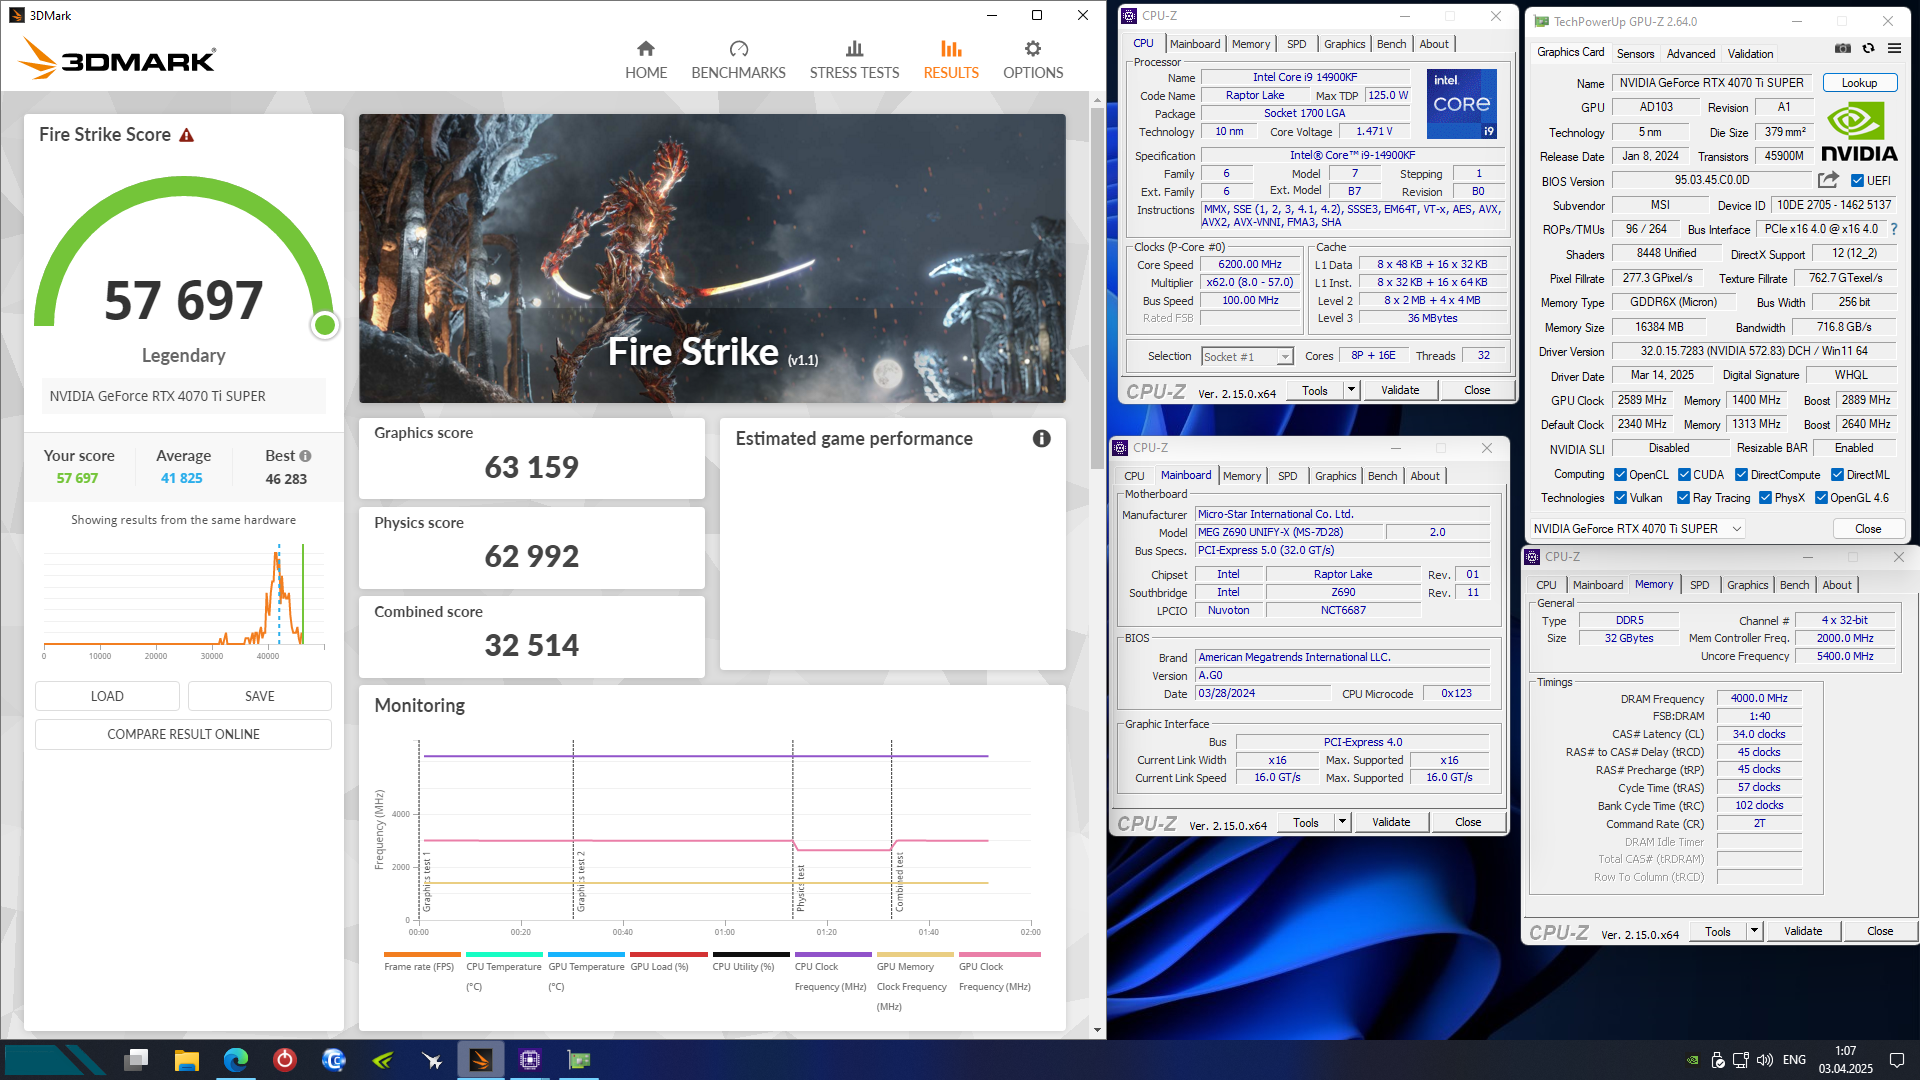Toggle the UEFI checkbox in GPU-Z
The height and width of the screenshot is (1080, 1920).
tap(1857, 181)
